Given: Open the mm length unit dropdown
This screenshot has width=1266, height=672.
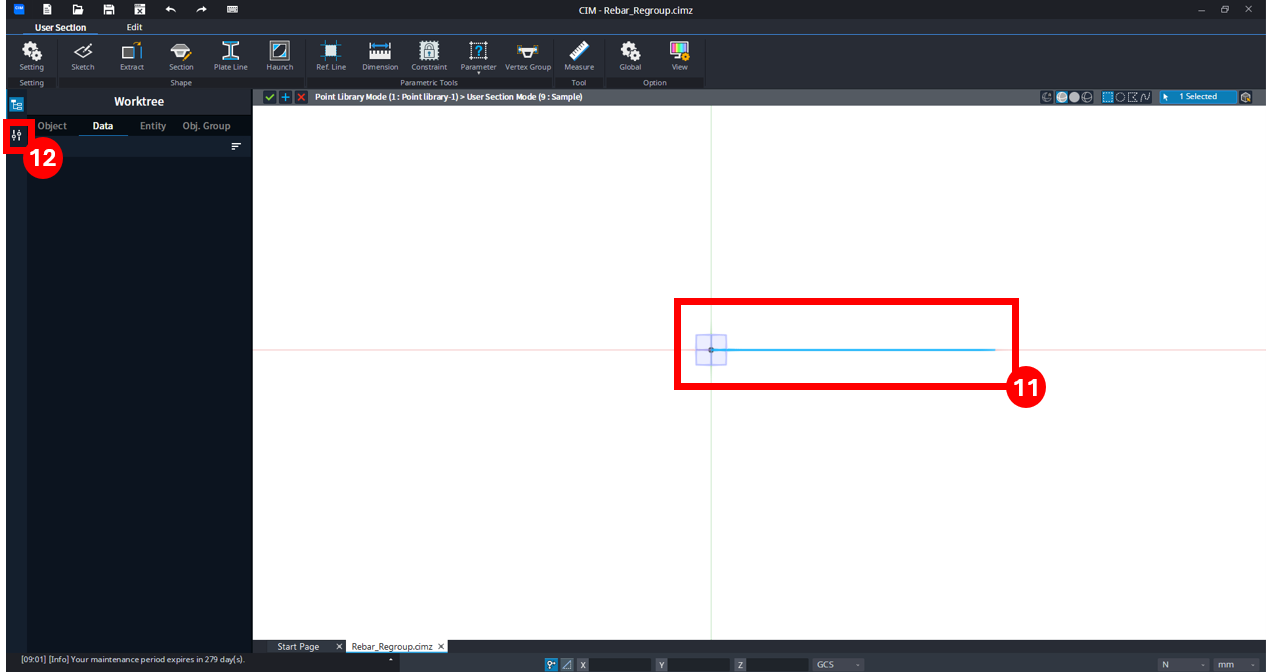Looking at the screenshot, I should point(1236,664).
